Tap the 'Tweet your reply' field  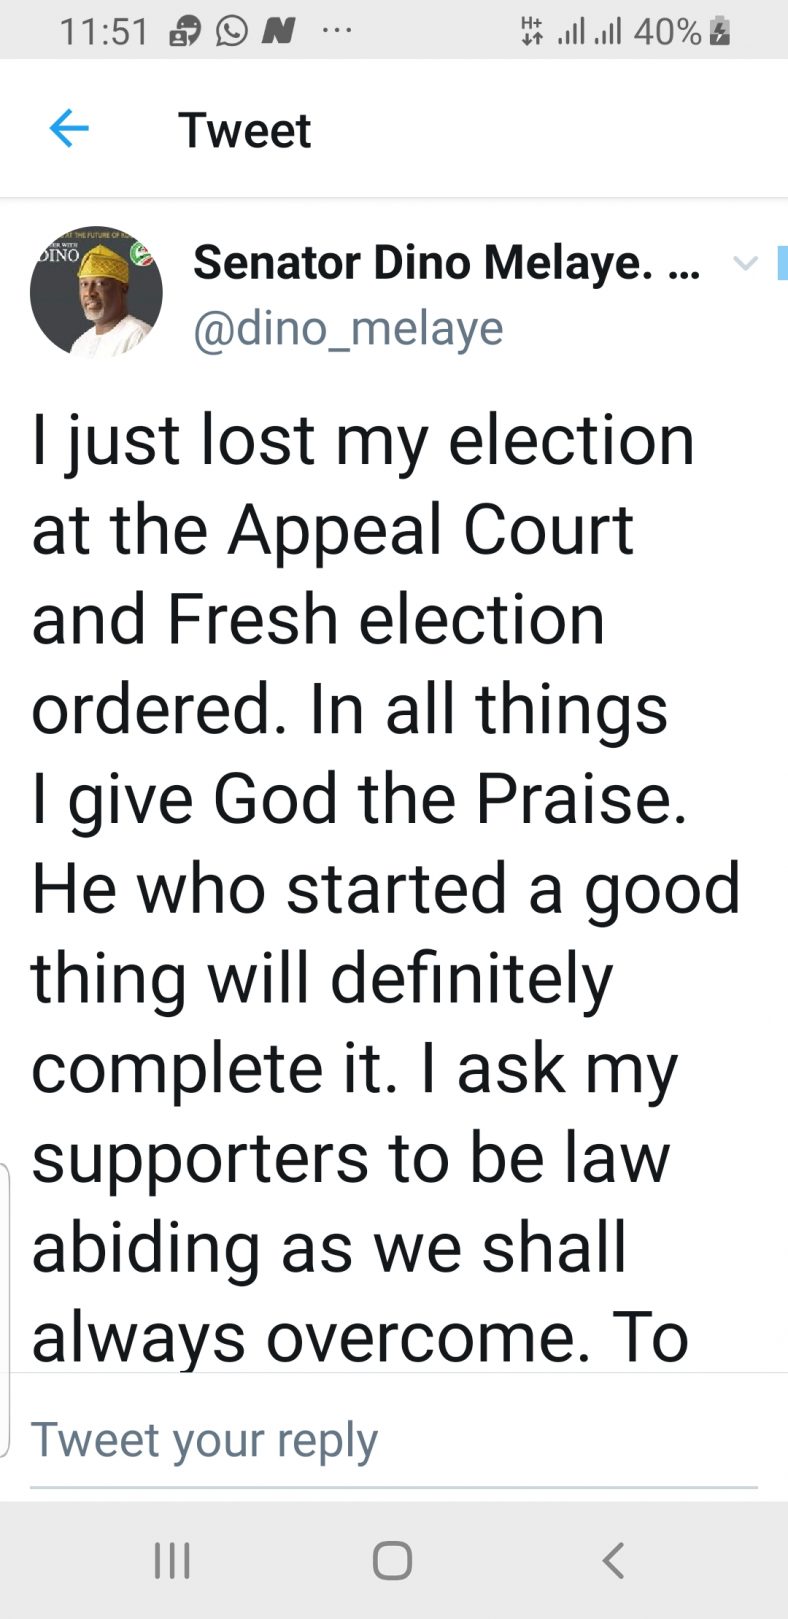click(394, 1440)
